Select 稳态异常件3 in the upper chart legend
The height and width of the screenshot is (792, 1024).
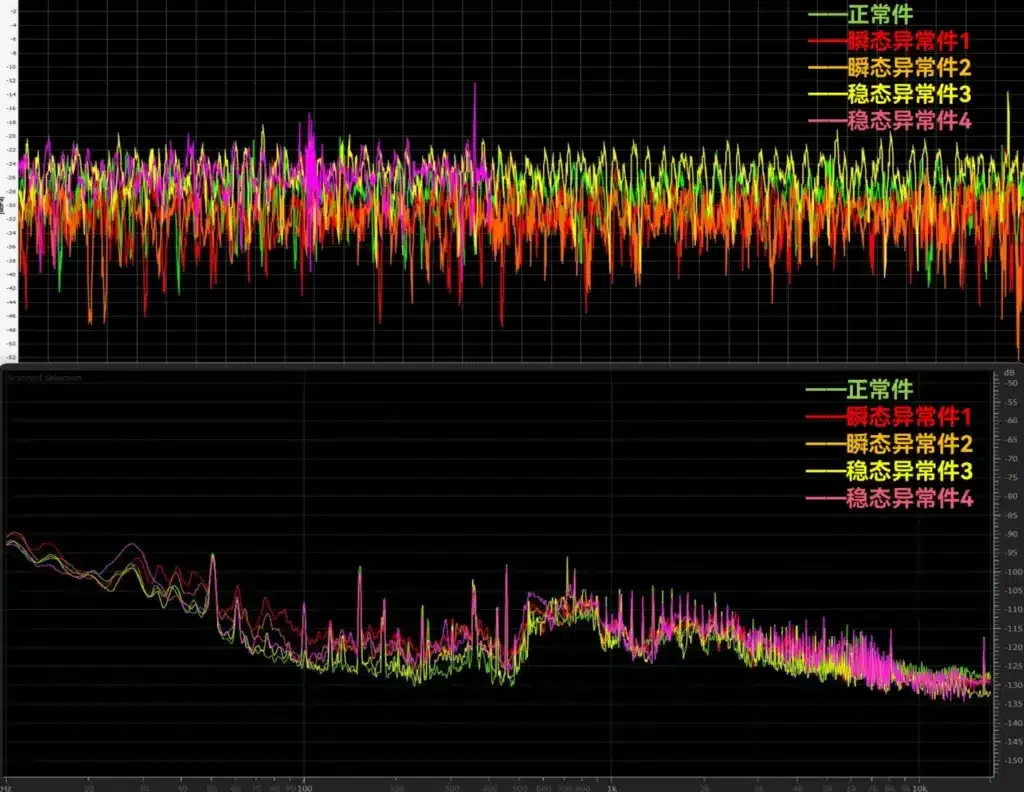pyautogui.click(x=908, y=94)
